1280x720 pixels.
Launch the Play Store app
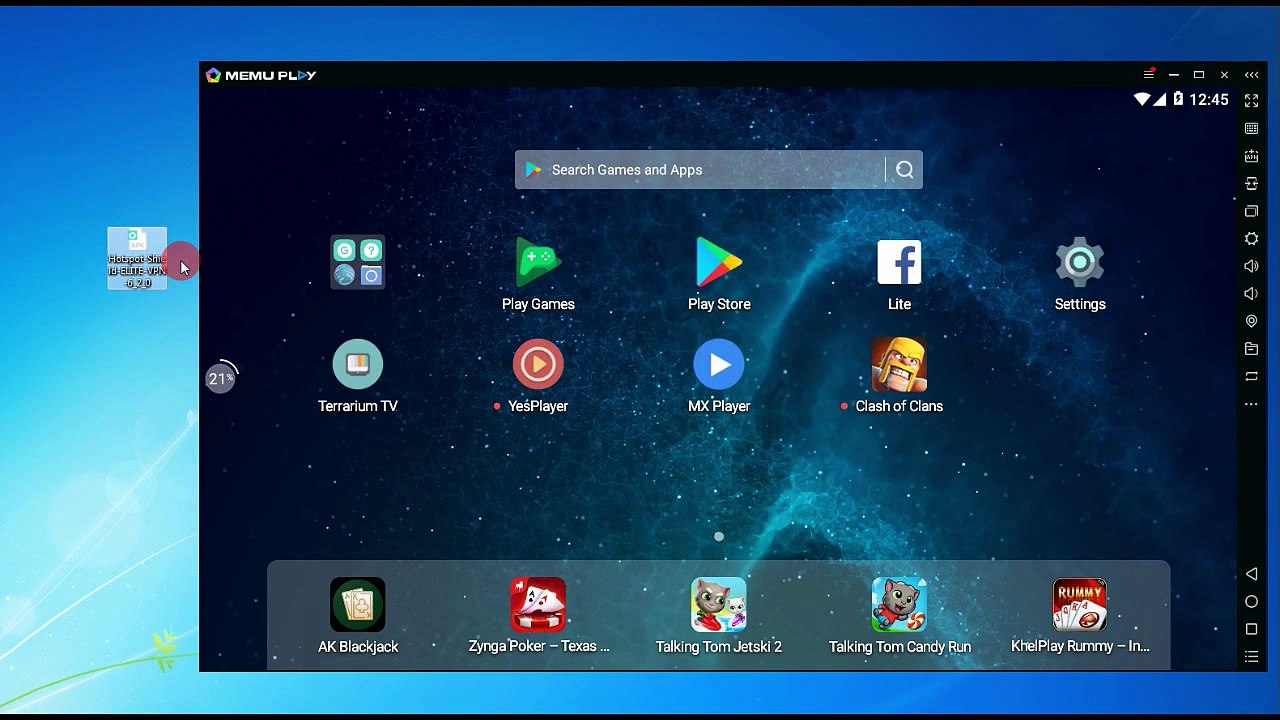[x=719, y=264]
